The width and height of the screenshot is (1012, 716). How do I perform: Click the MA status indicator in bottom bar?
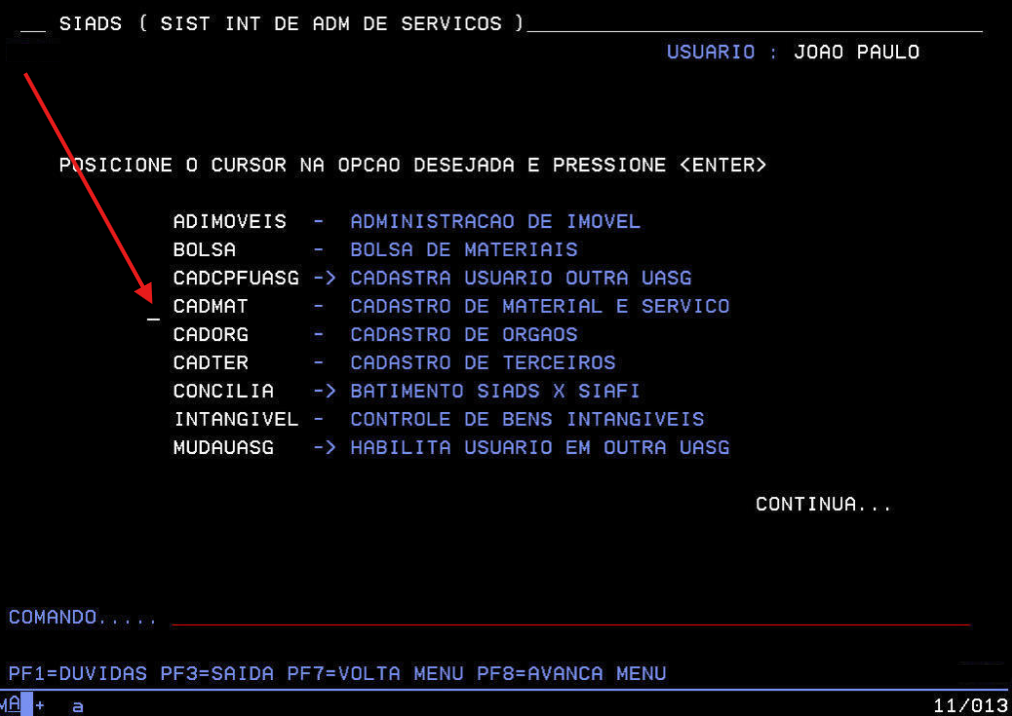(x=12, y=705)
